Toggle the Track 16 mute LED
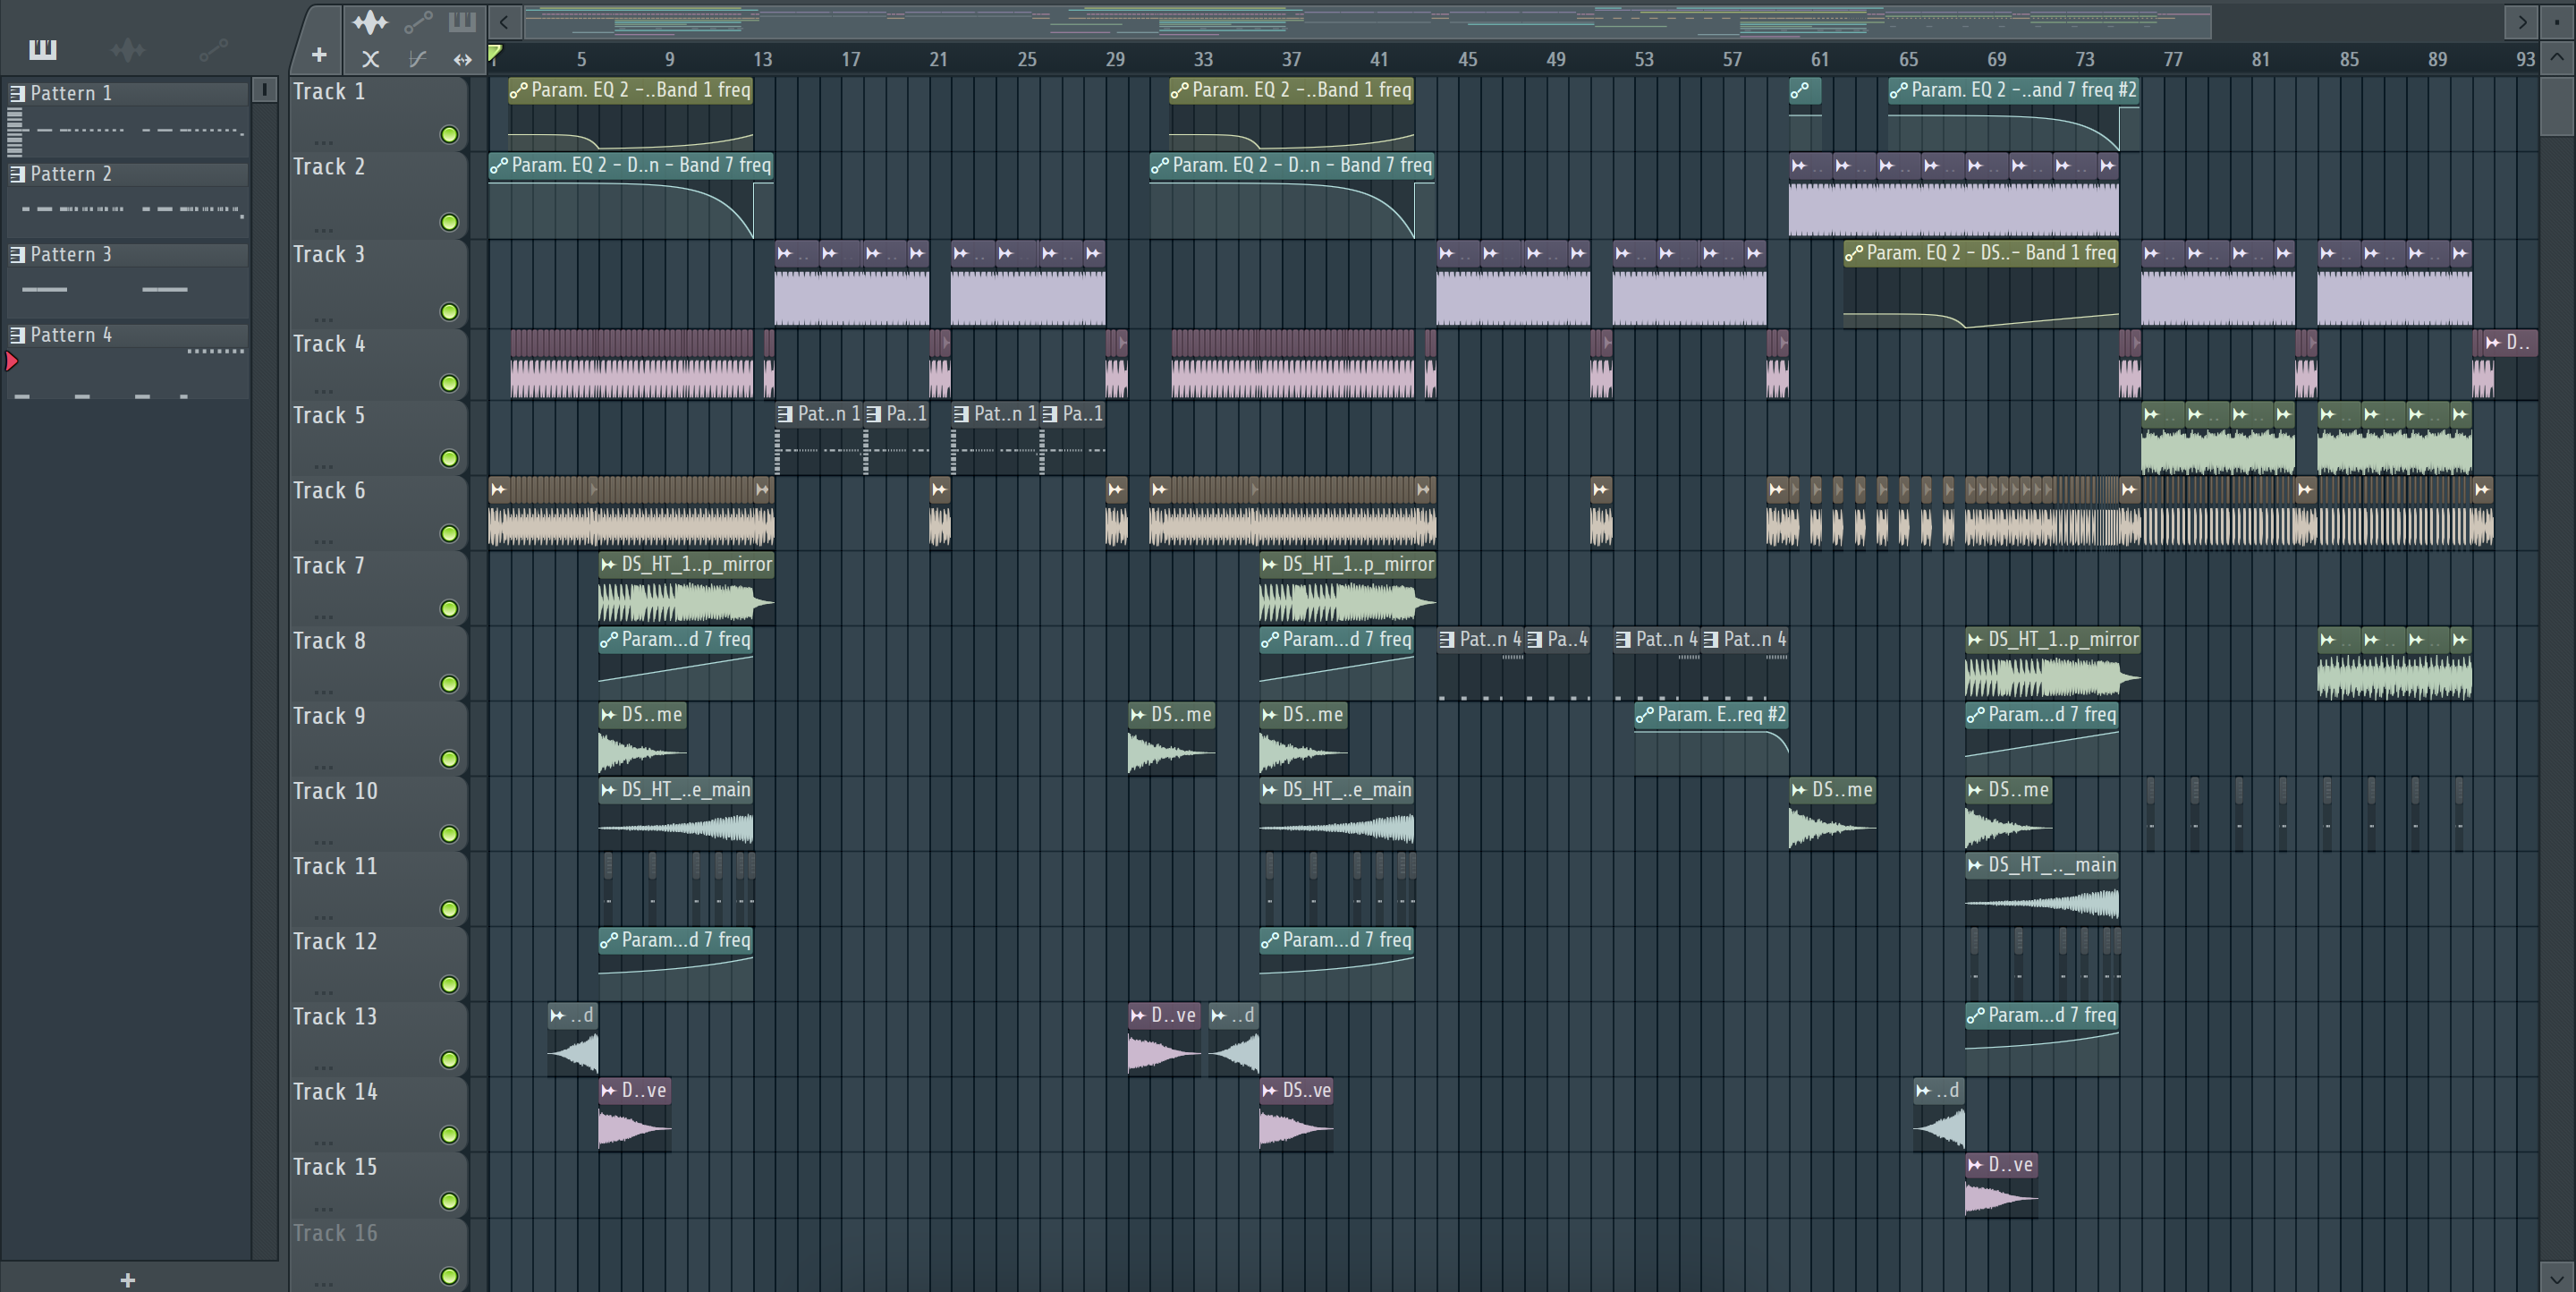Viewport: 2576px width, 1292px height. pyautogui.click(x=449, y=1276)
